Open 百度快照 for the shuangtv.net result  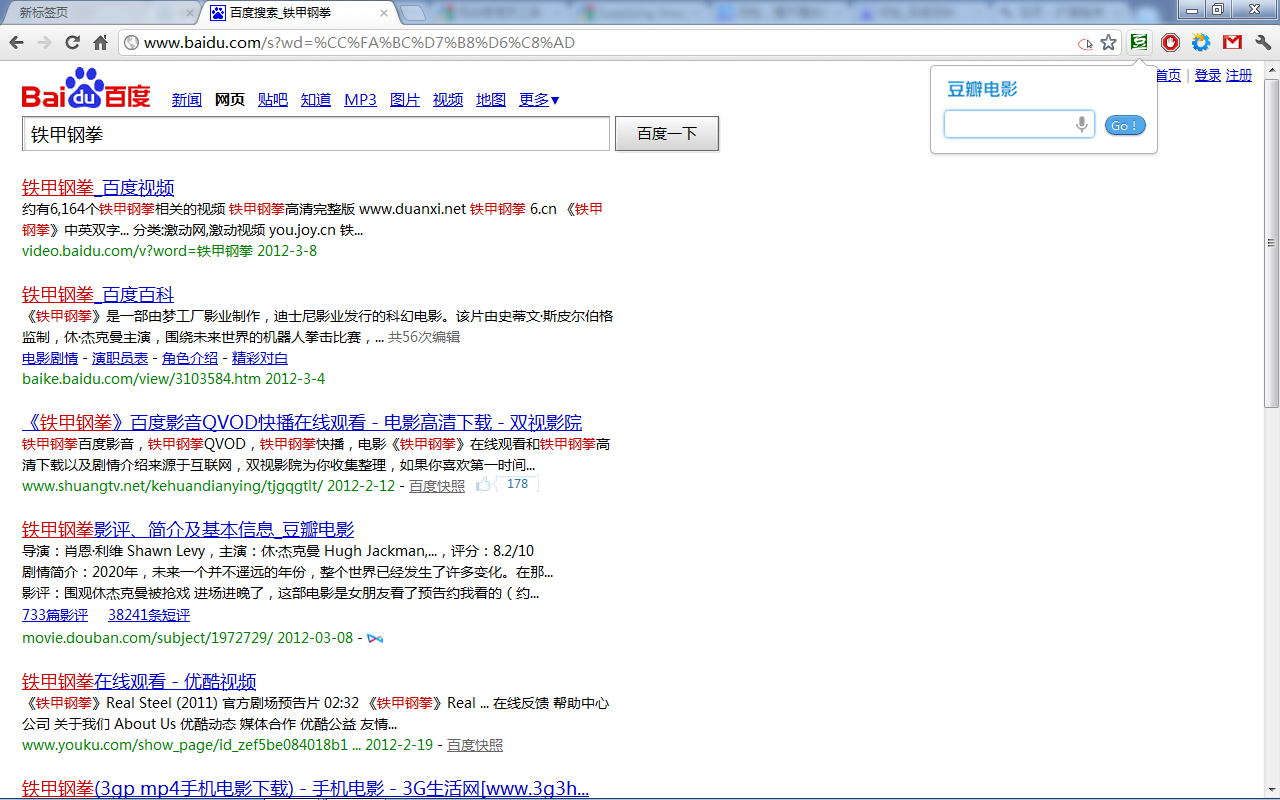click(437, 486)
